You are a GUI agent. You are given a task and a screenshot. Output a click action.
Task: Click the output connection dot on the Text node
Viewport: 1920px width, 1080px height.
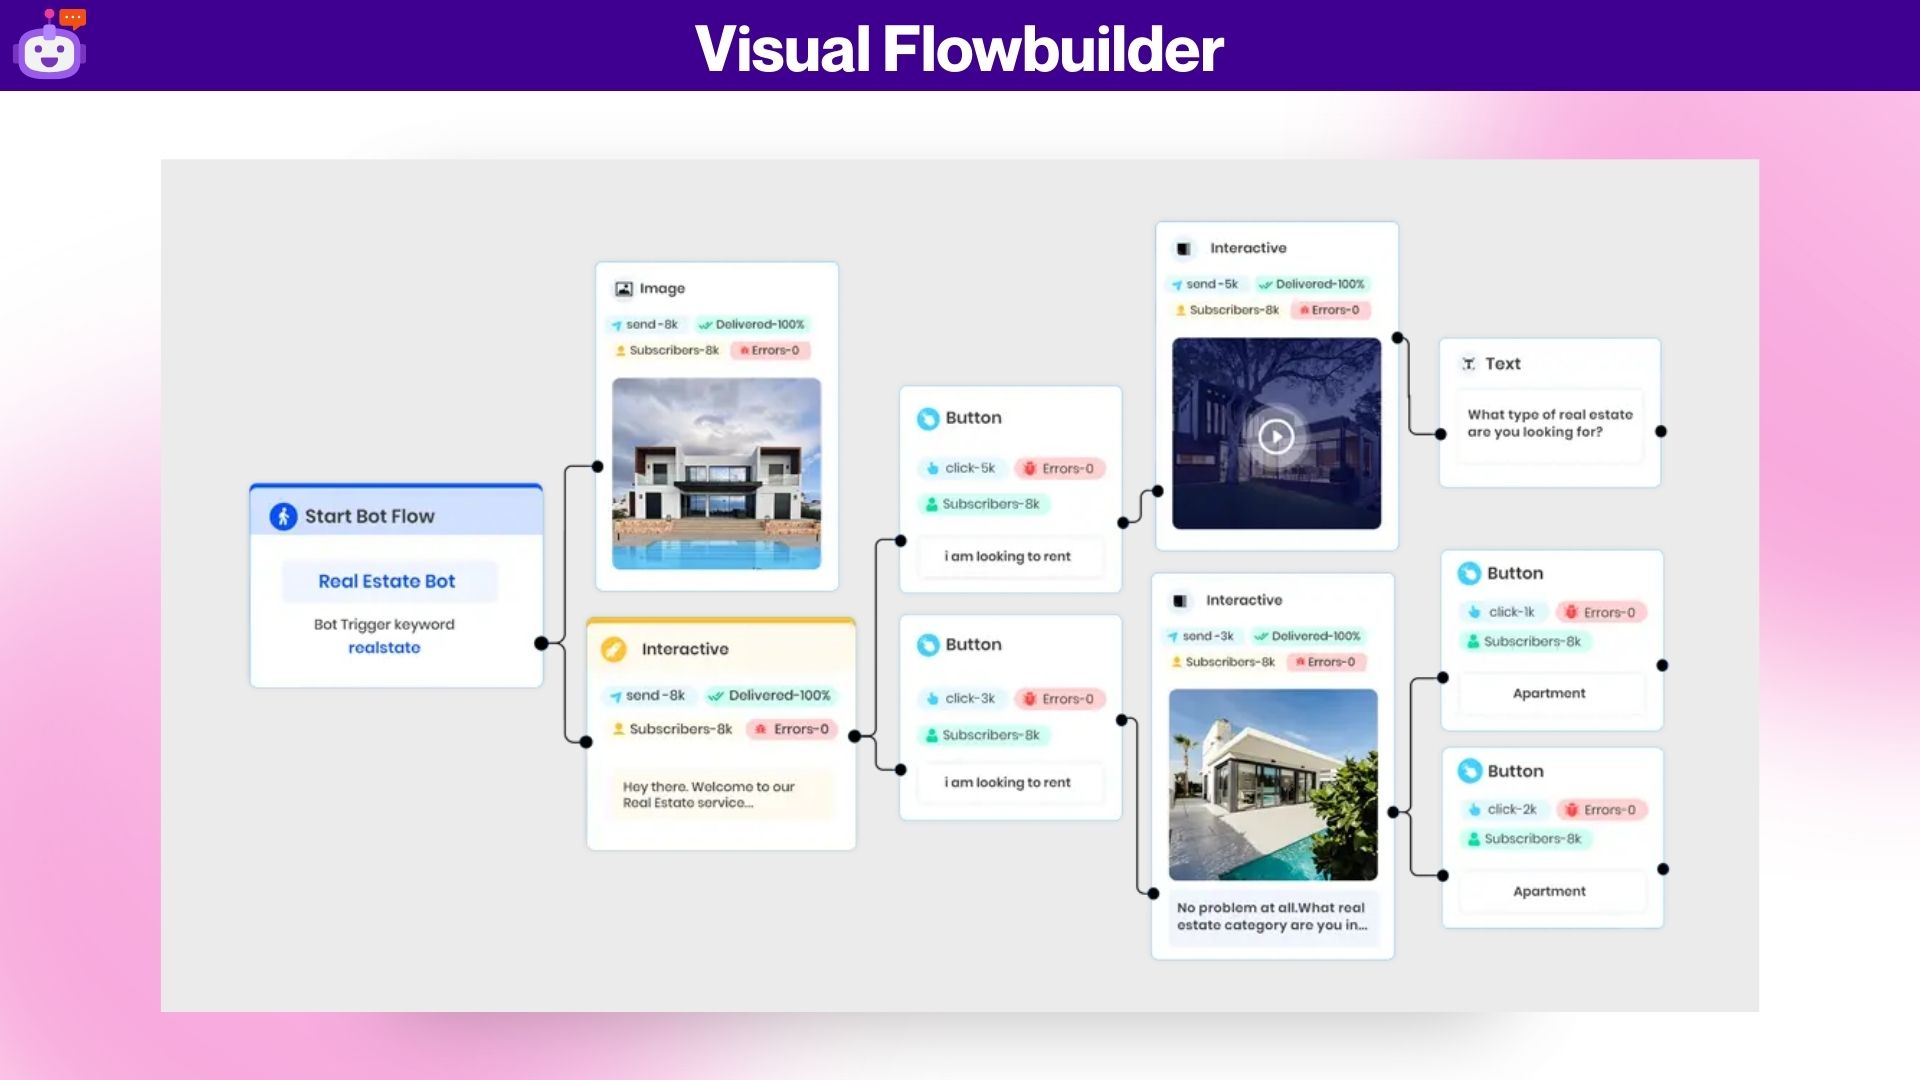[x=1661, y=430]
